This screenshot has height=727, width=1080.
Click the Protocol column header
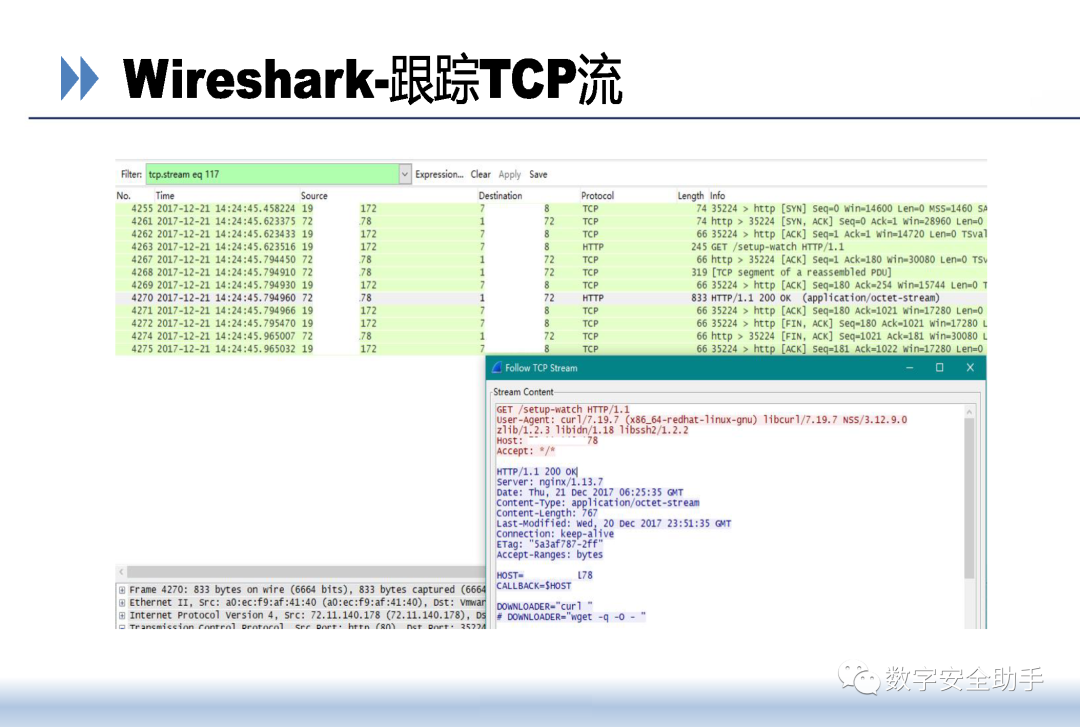[597, 196]
